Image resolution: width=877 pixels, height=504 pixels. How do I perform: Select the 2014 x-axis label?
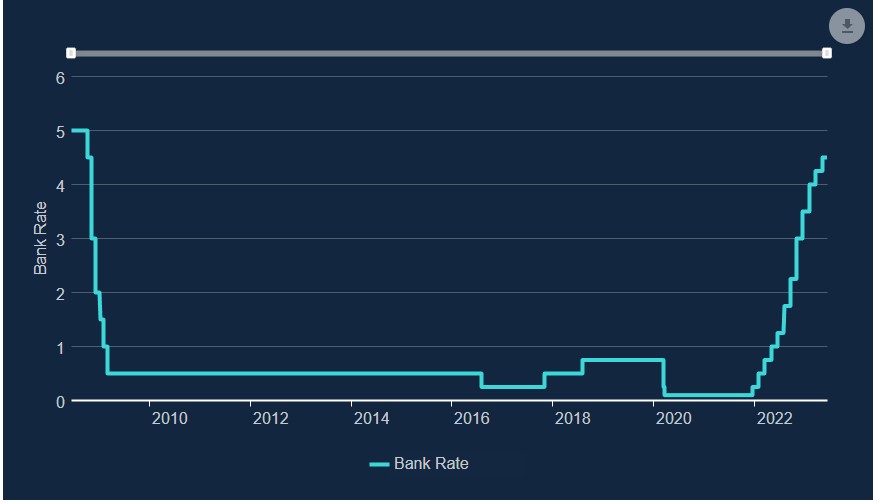pos(371,418)
